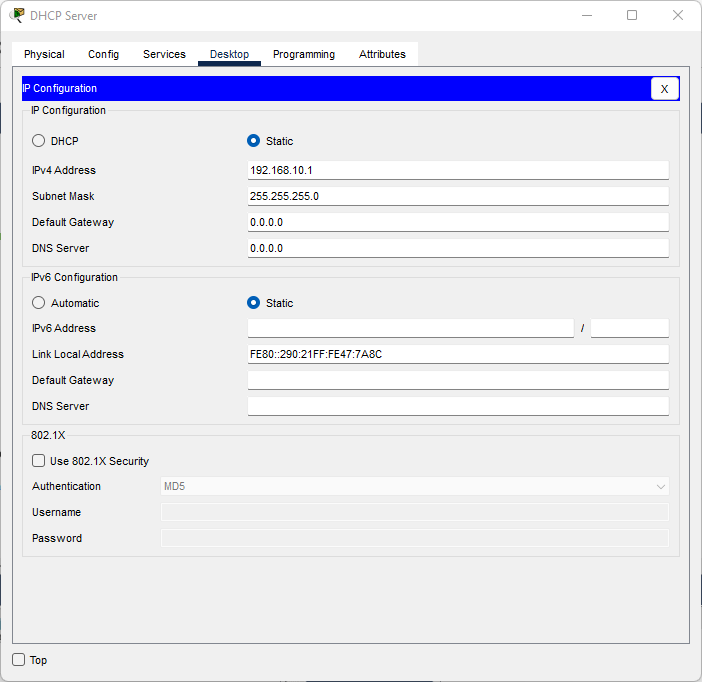Switch to the Attributes tab
The width and height of the screenshot is (702, 682).
click(x=382, y=54)
